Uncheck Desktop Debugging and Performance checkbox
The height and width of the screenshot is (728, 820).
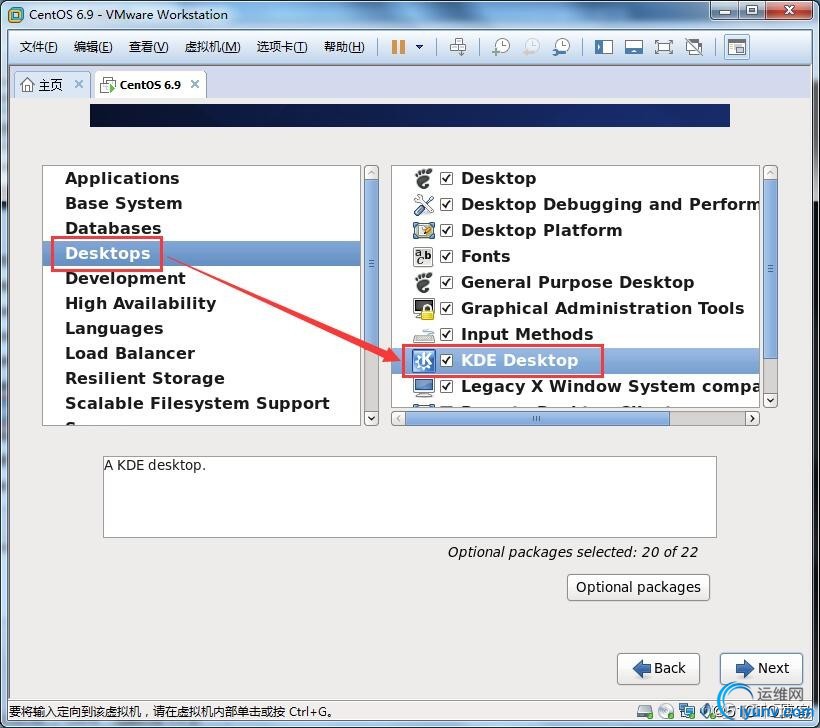click(446, 204)
